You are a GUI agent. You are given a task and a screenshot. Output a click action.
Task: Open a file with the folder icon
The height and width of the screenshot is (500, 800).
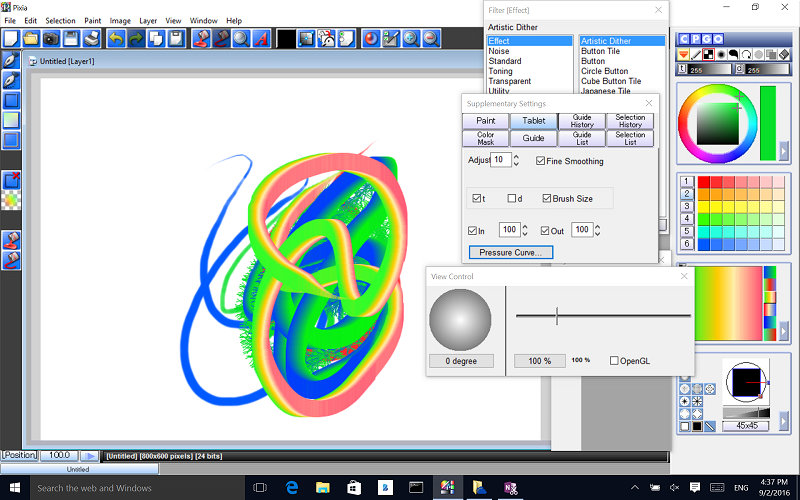[31, 39]
